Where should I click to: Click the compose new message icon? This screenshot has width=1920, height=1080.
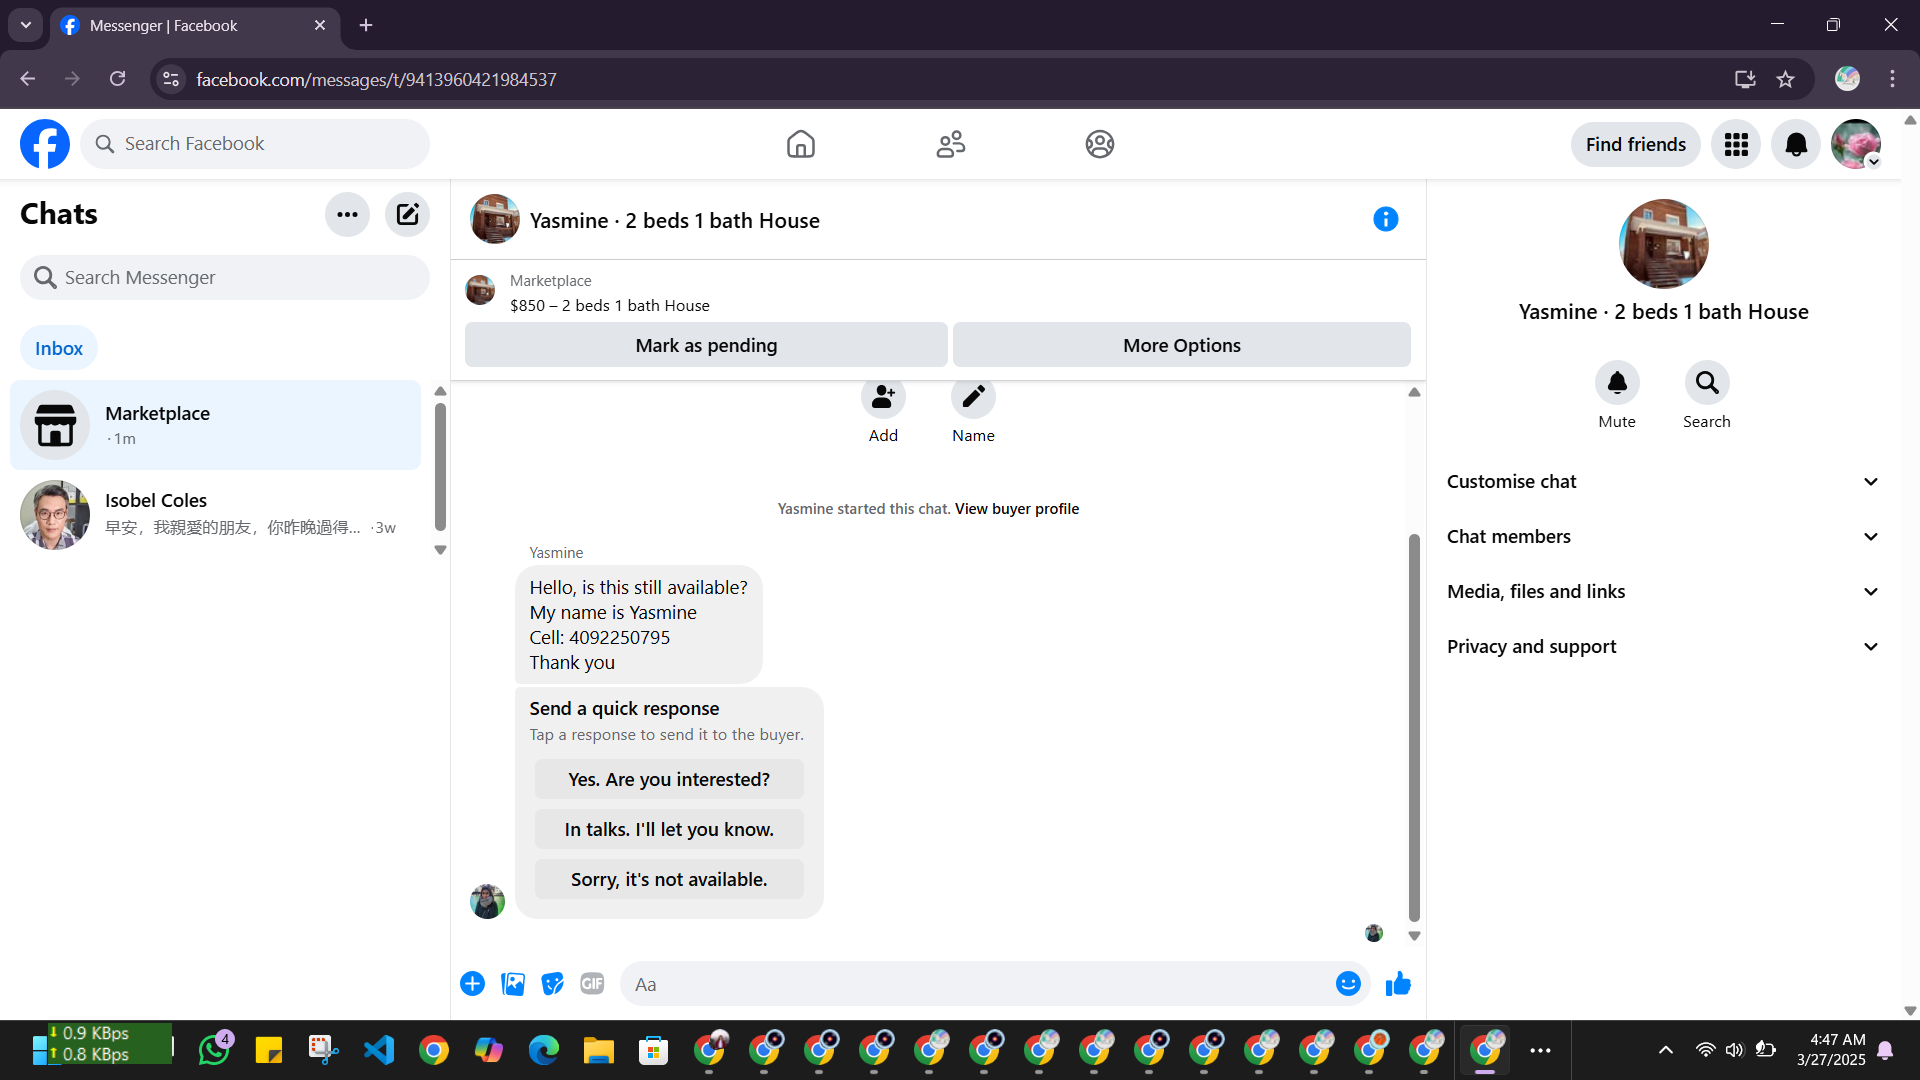(x=407, y=214)
